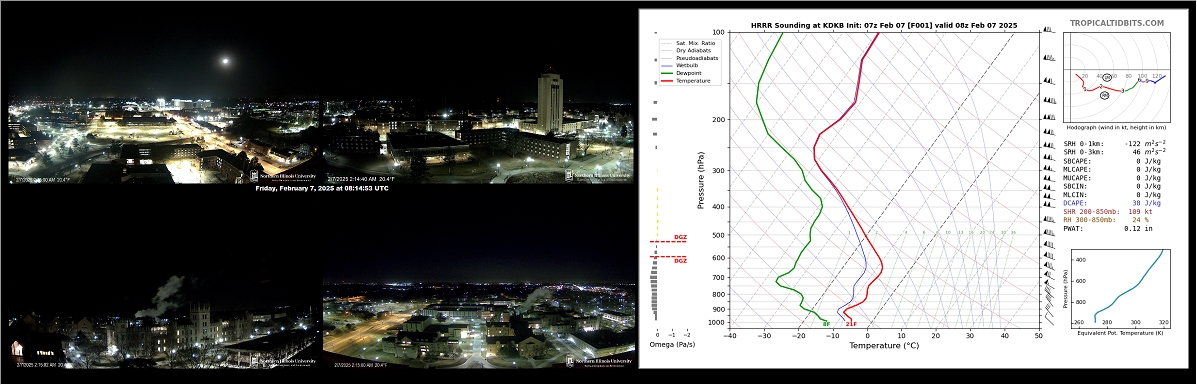Click the Northern Illinois University logo, top-right webcam
Image resolution: width=1197 pixels, height=385 pixels.
click(599, 175)
